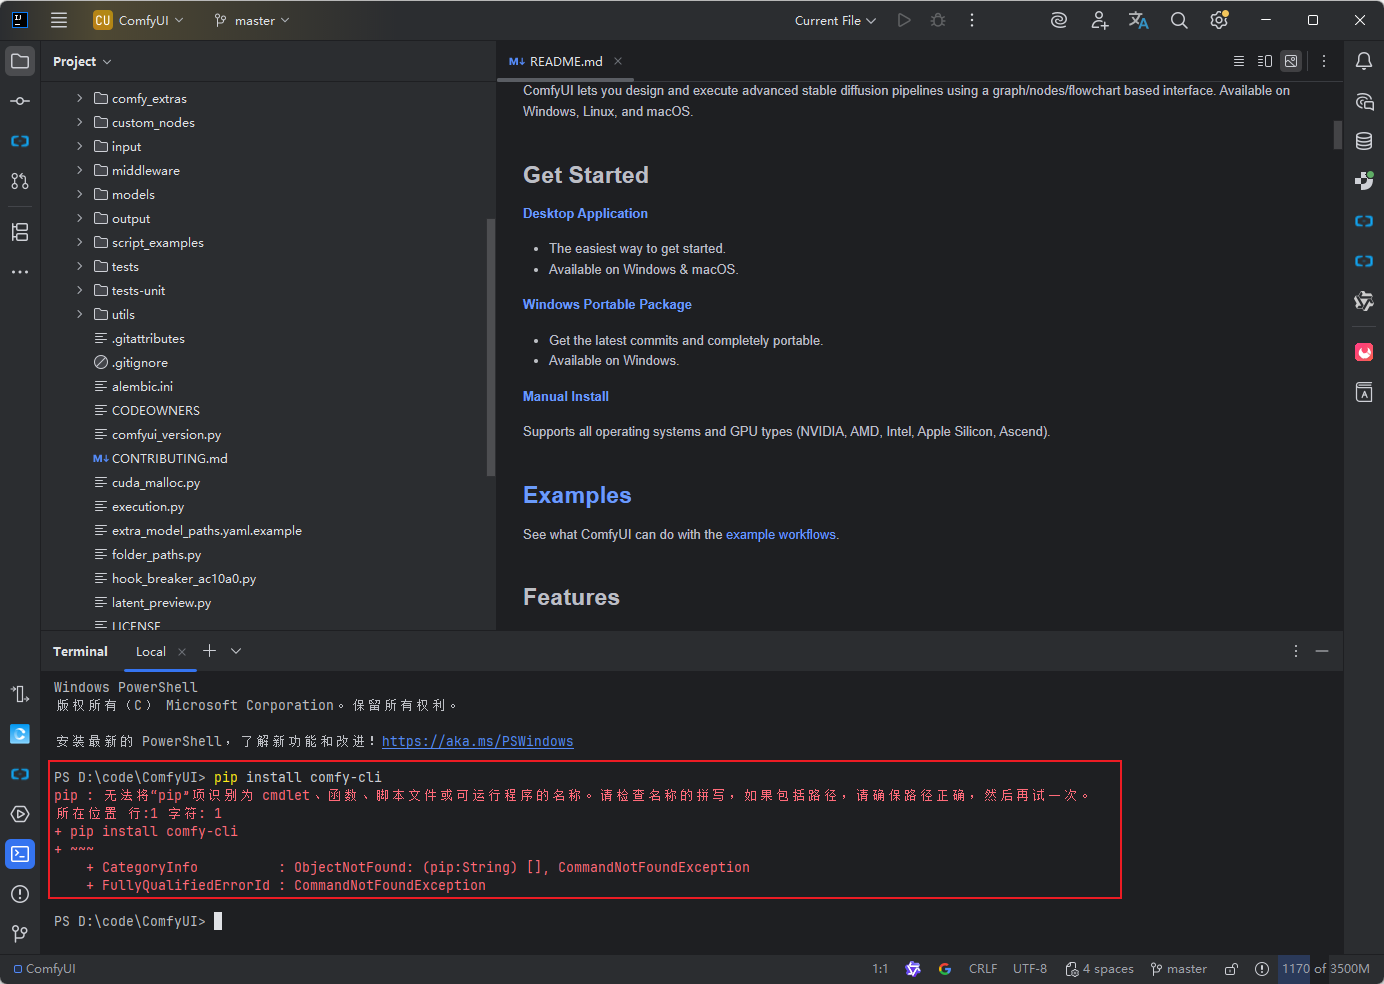
Task: Open terminal options menu
Action: (1296, 651)
